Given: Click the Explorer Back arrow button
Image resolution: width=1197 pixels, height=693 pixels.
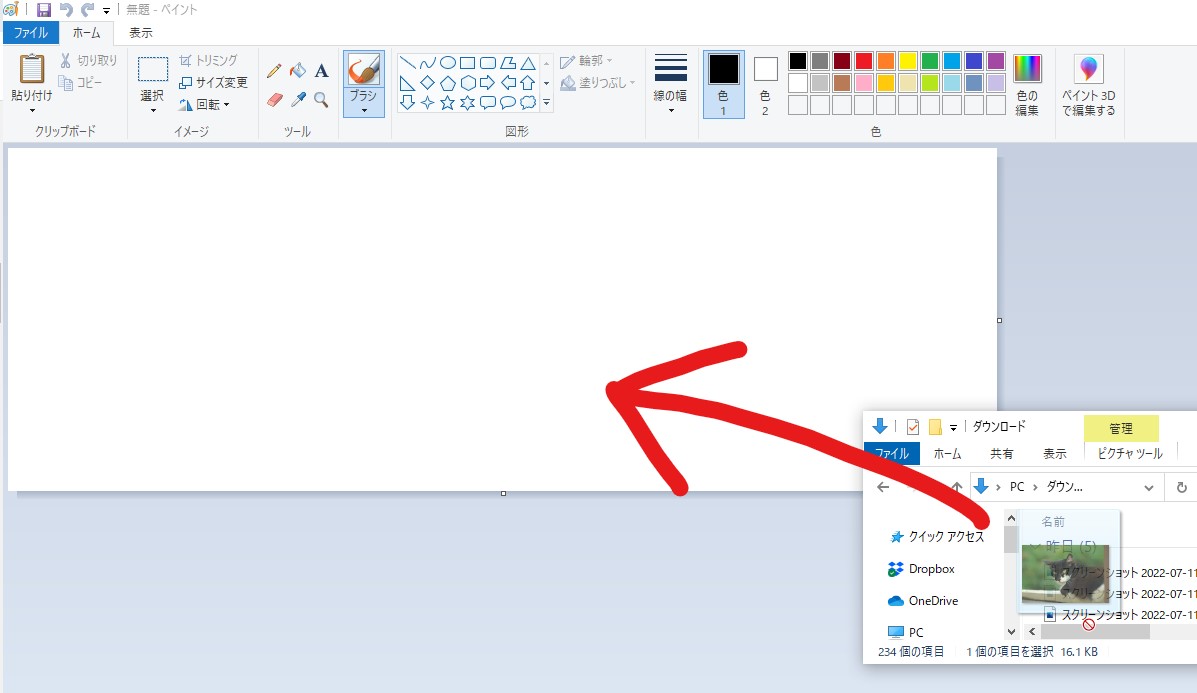Looking at the screenshot, I should pyautogui.click(x=883, y=487).
